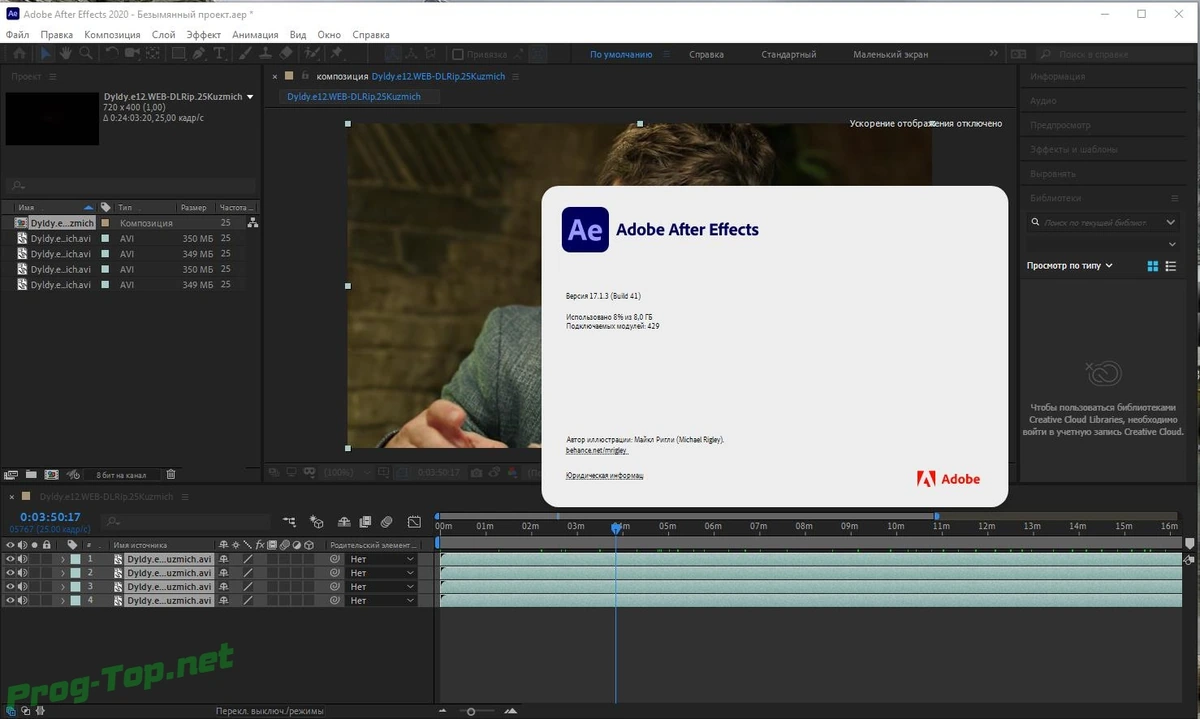Viewport: 1200px width, 719px height.
Task: Select the Roto Brush tool
Action: 311,54
